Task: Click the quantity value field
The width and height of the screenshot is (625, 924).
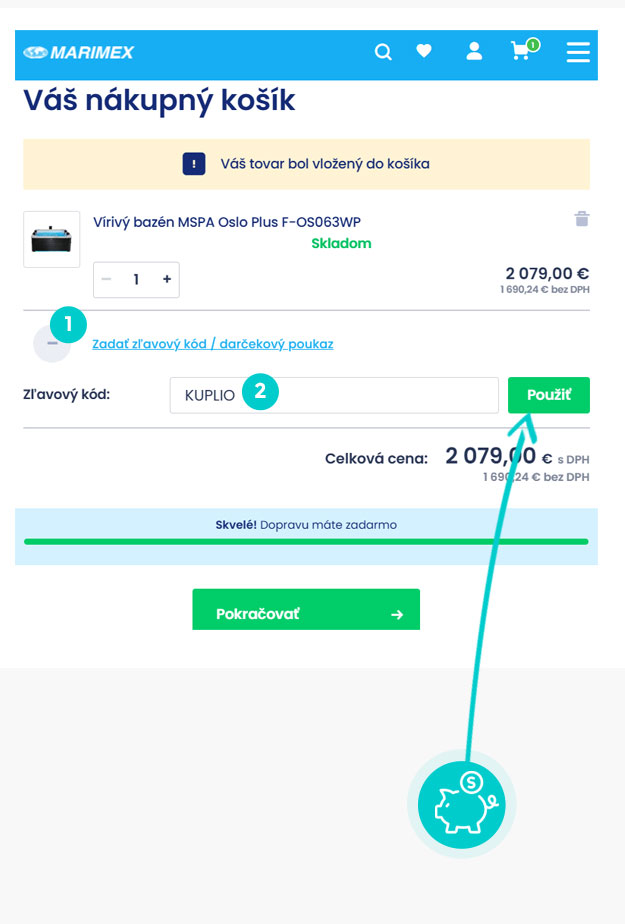Action: pos(136,280)
